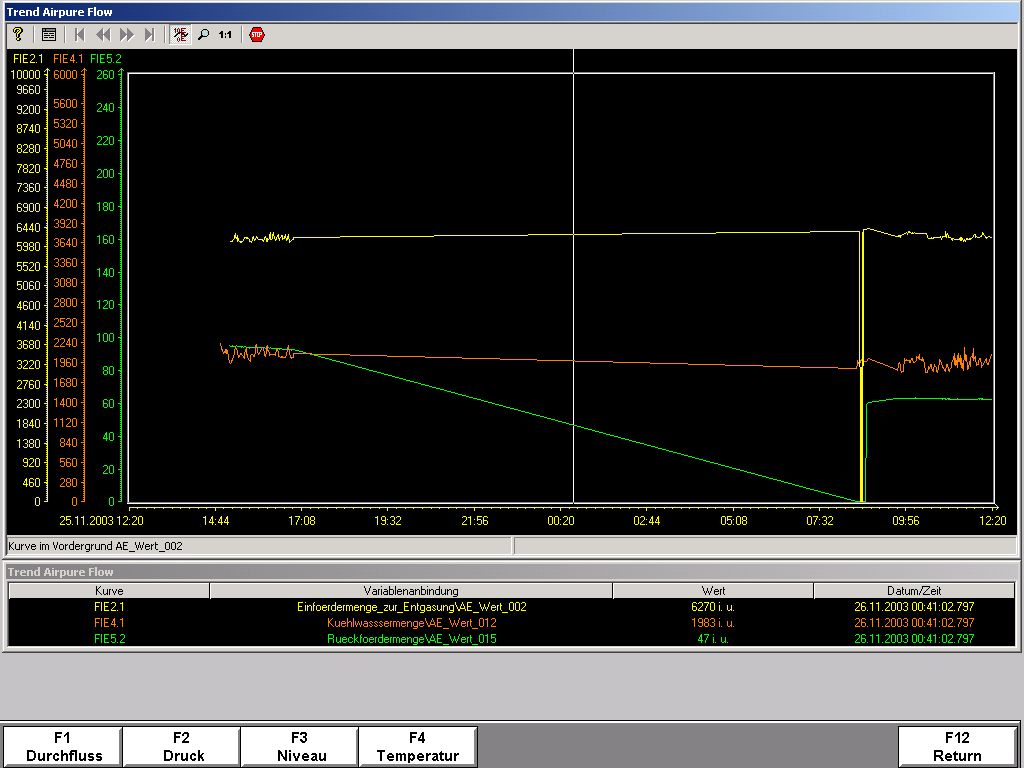Screen dimensions: 1024x768
Task: Switch to Niveau view via F3
Action: [x=299, y=746]
